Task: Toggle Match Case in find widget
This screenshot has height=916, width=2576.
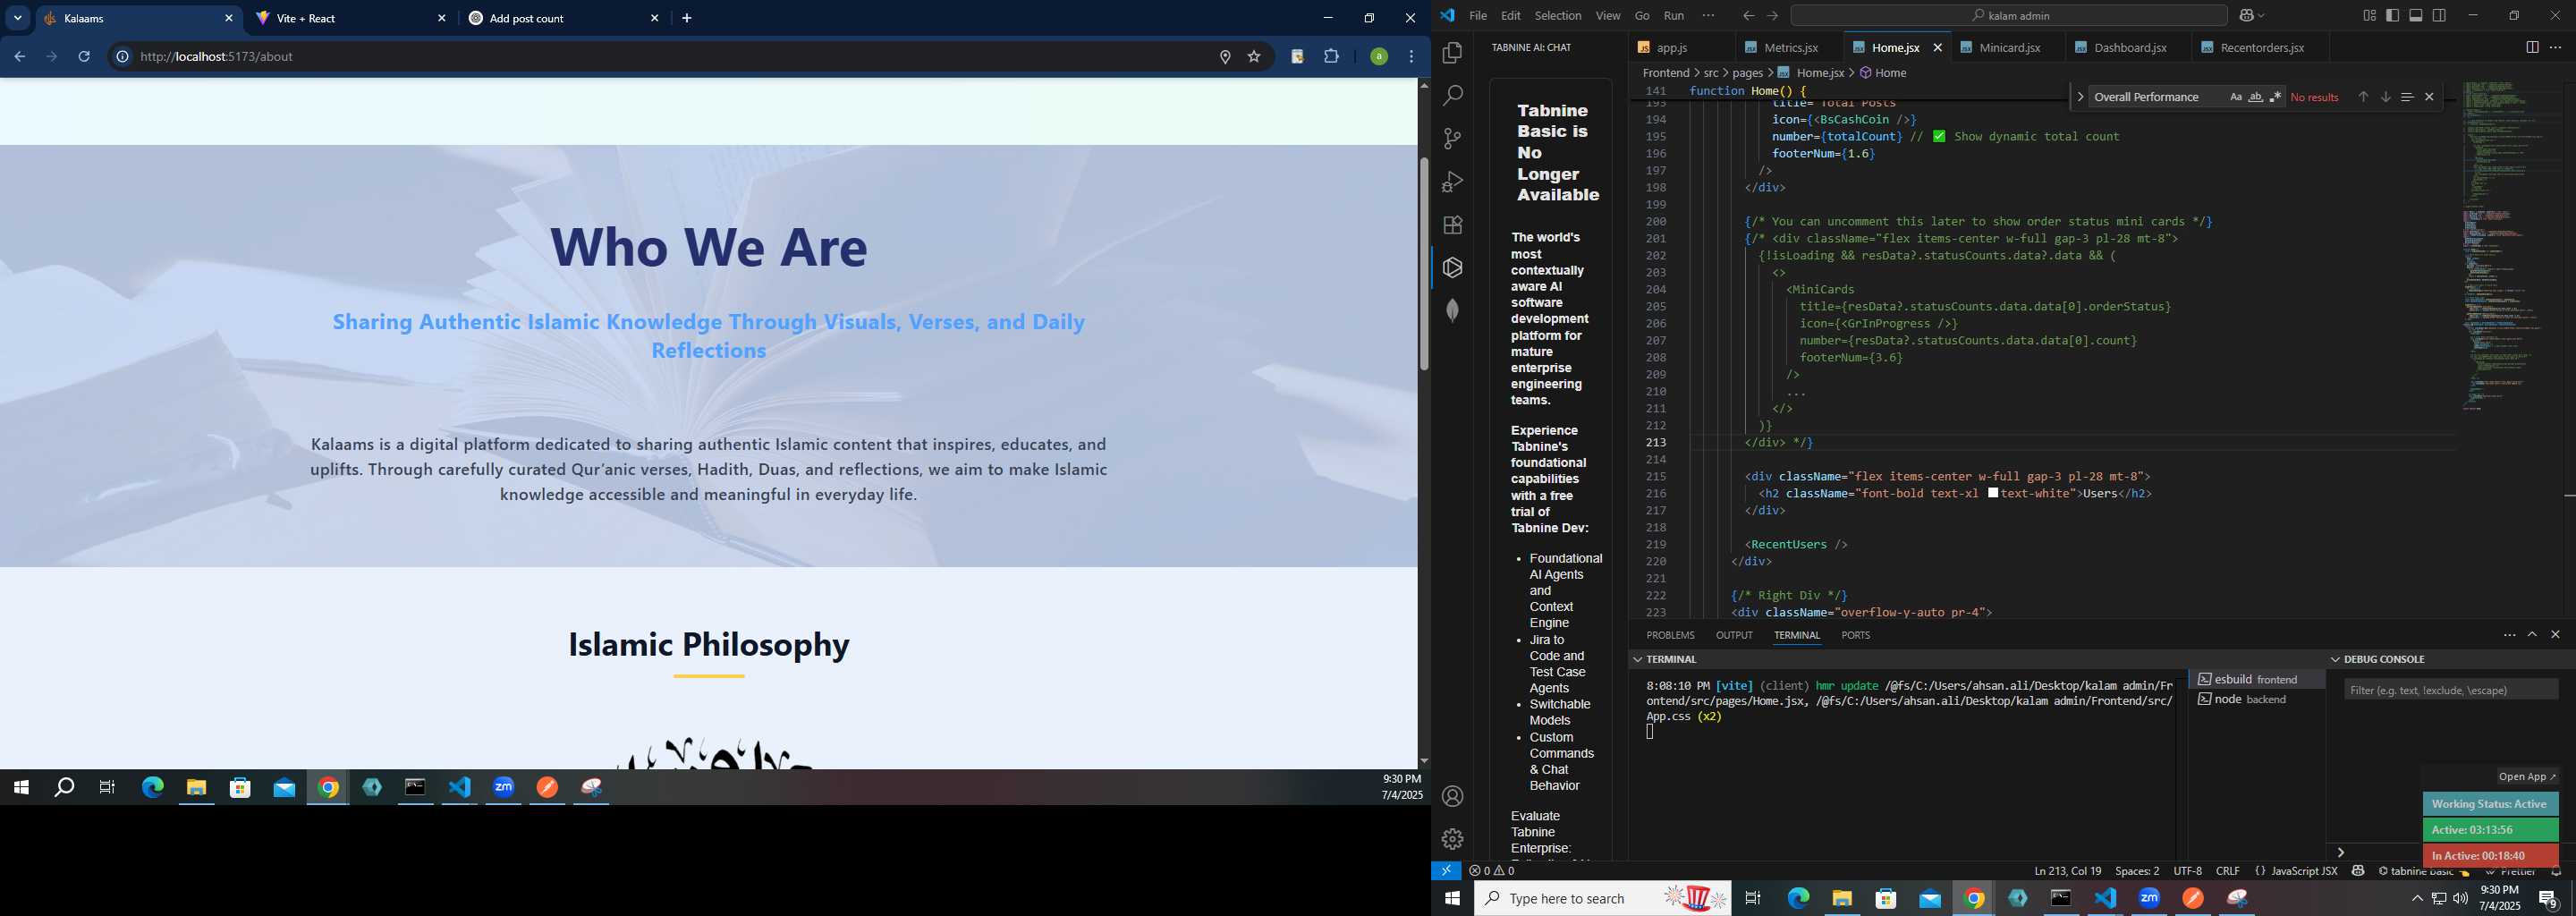Action: 2236,97
